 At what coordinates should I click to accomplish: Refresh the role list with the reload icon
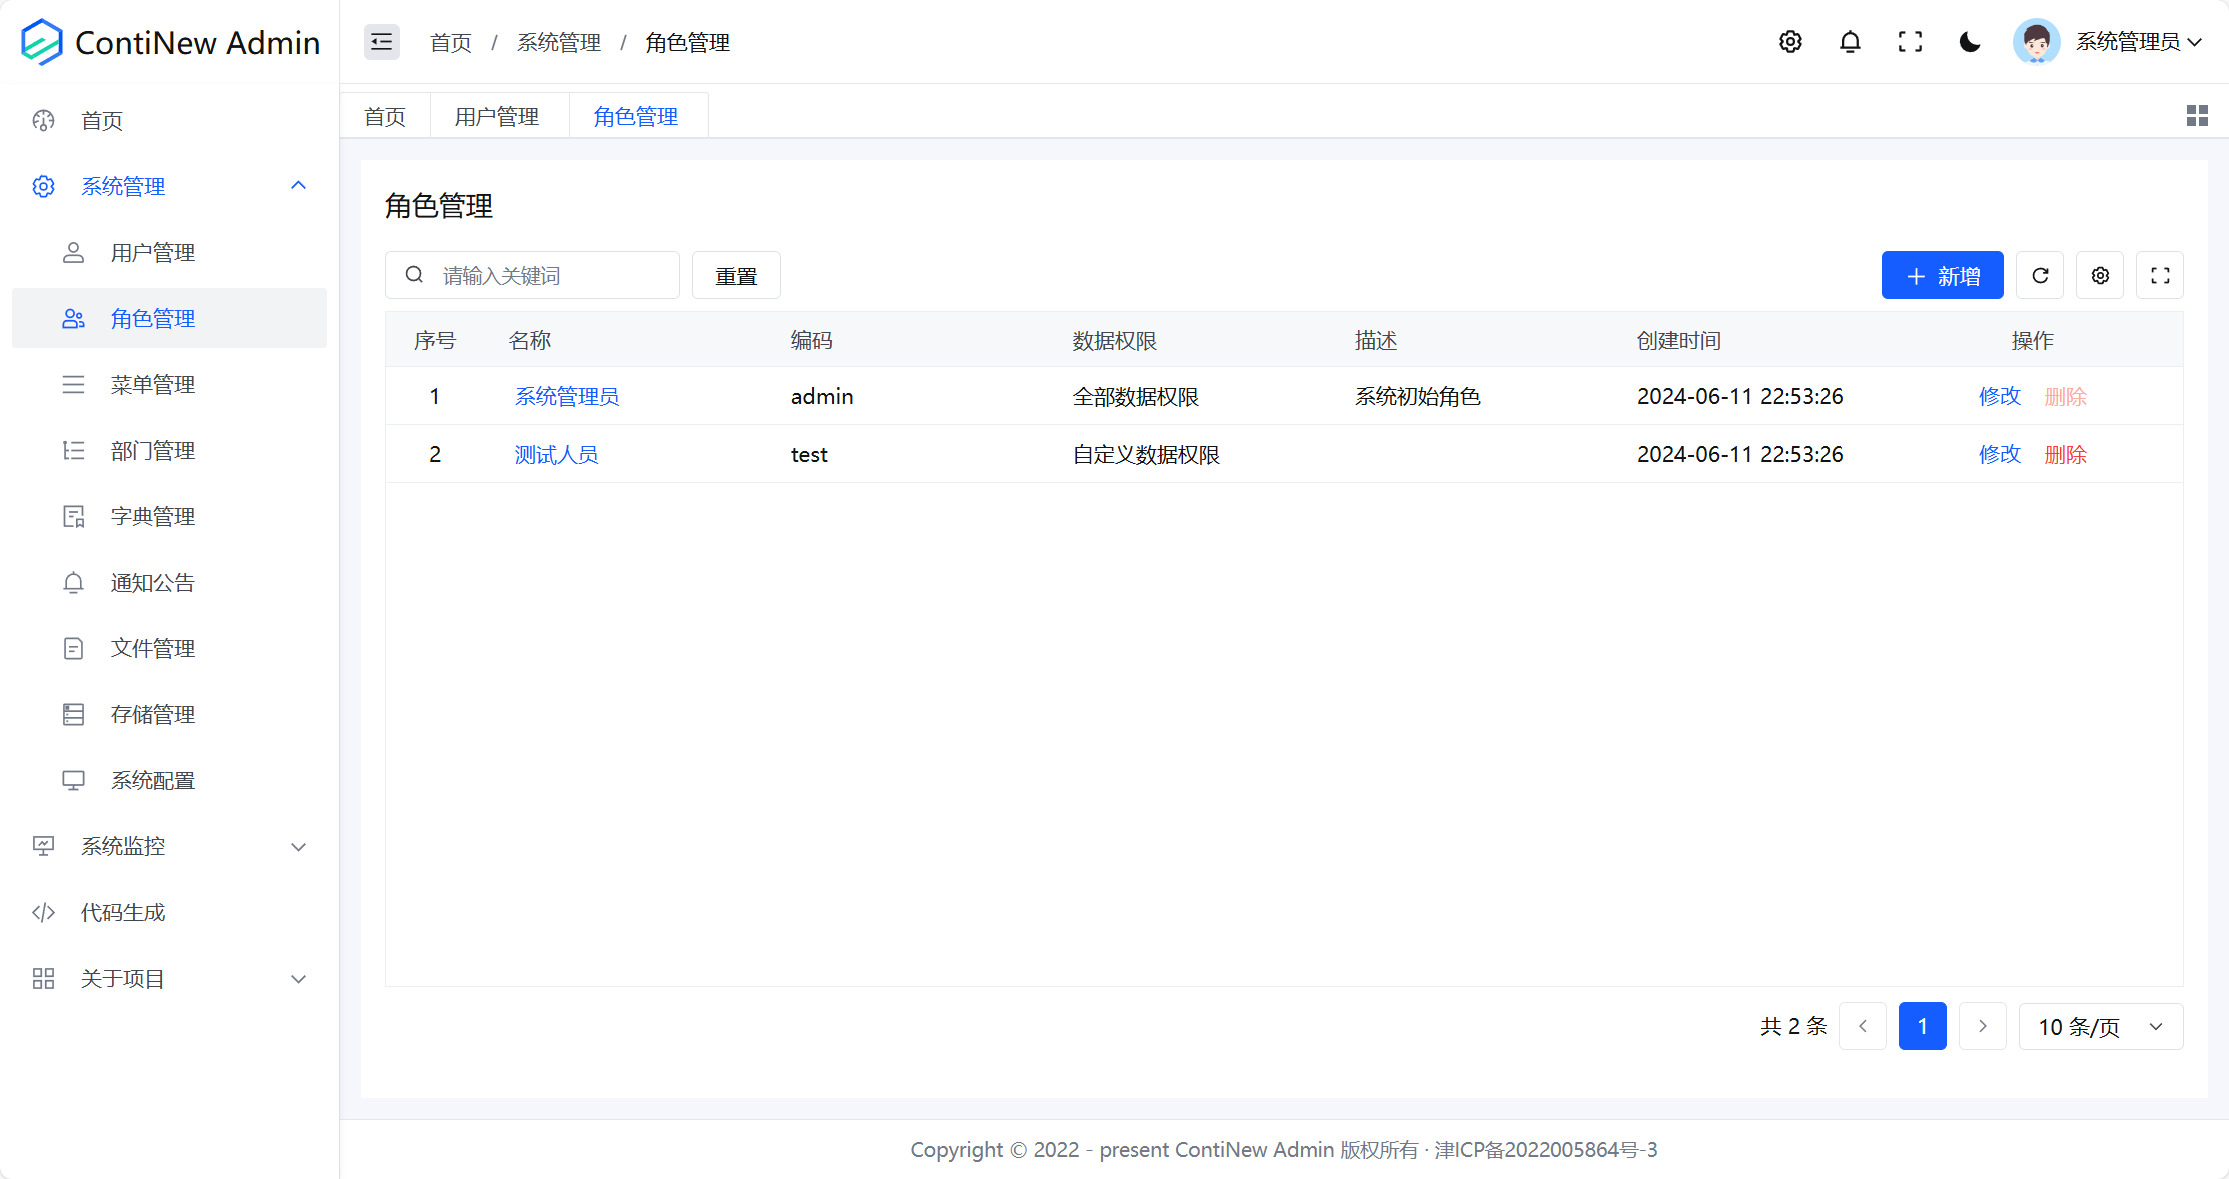[x=2040, y=275]
